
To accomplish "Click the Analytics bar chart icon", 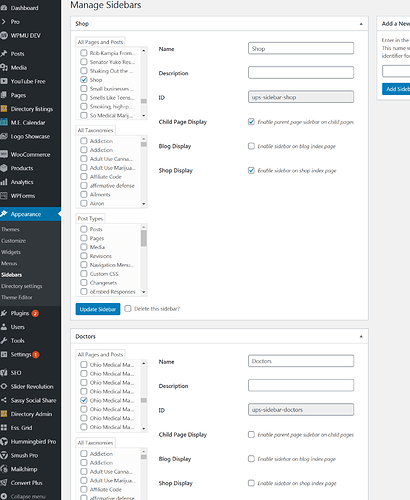I will [x=4, y=182].
